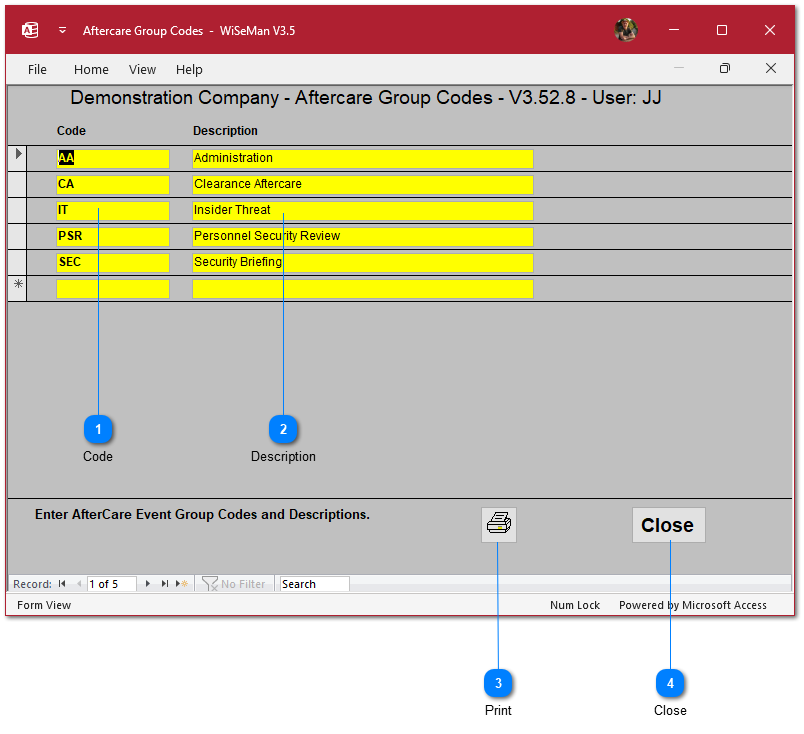This screenshot has width=804, height=734.
Task: Open the File menu
Action: point(37,69)
